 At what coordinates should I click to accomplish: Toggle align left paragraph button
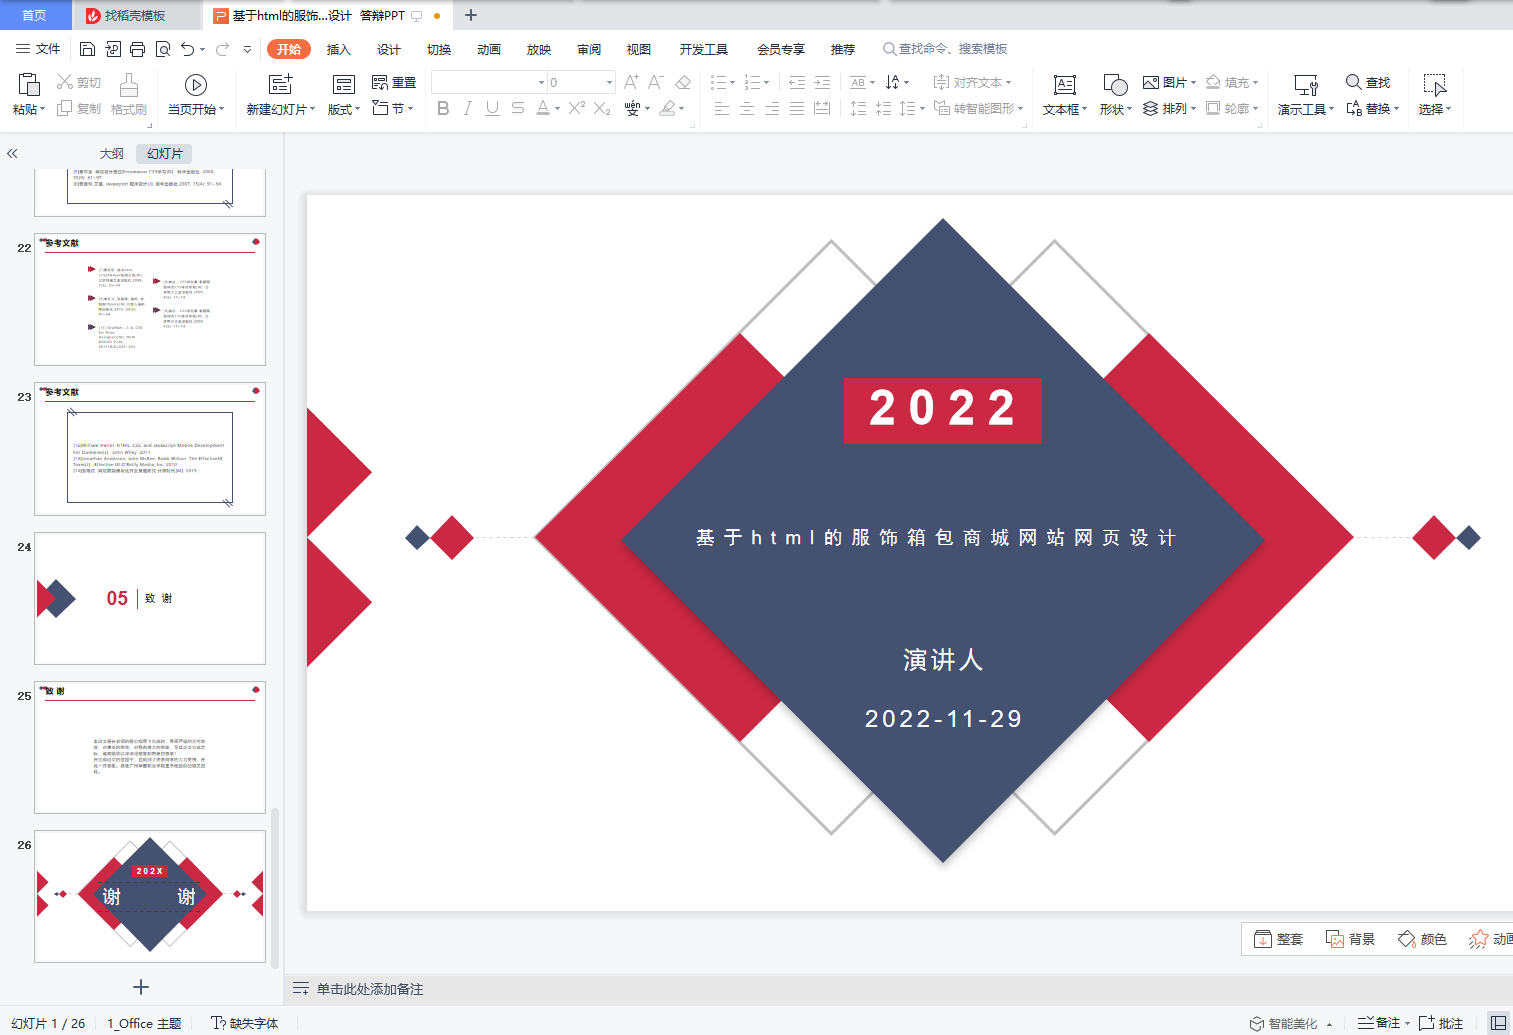722,108
